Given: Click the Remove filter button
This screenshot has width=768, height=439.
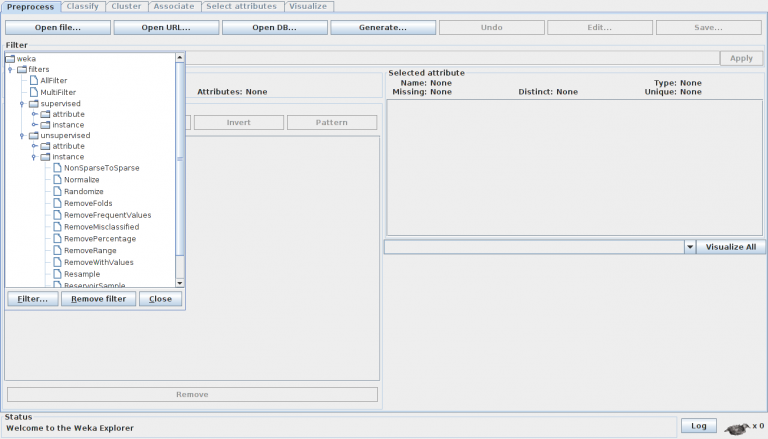Looking at the screenshot, I should pos(98,299).
